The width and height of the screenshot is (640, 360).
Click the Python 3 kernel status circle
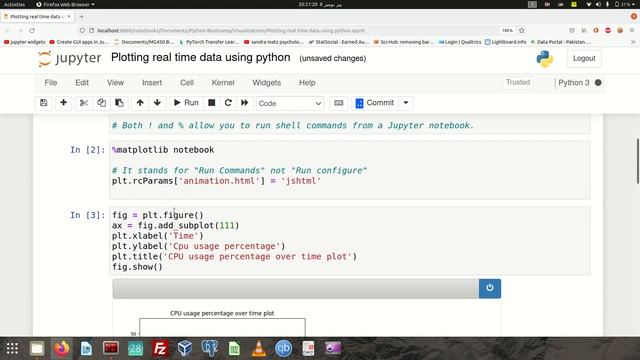(598, 82)
